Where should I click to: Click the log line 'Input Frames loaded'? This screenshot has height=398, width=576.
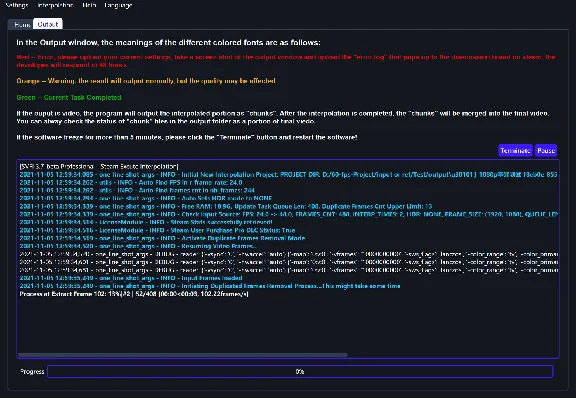tap(131, 278)
